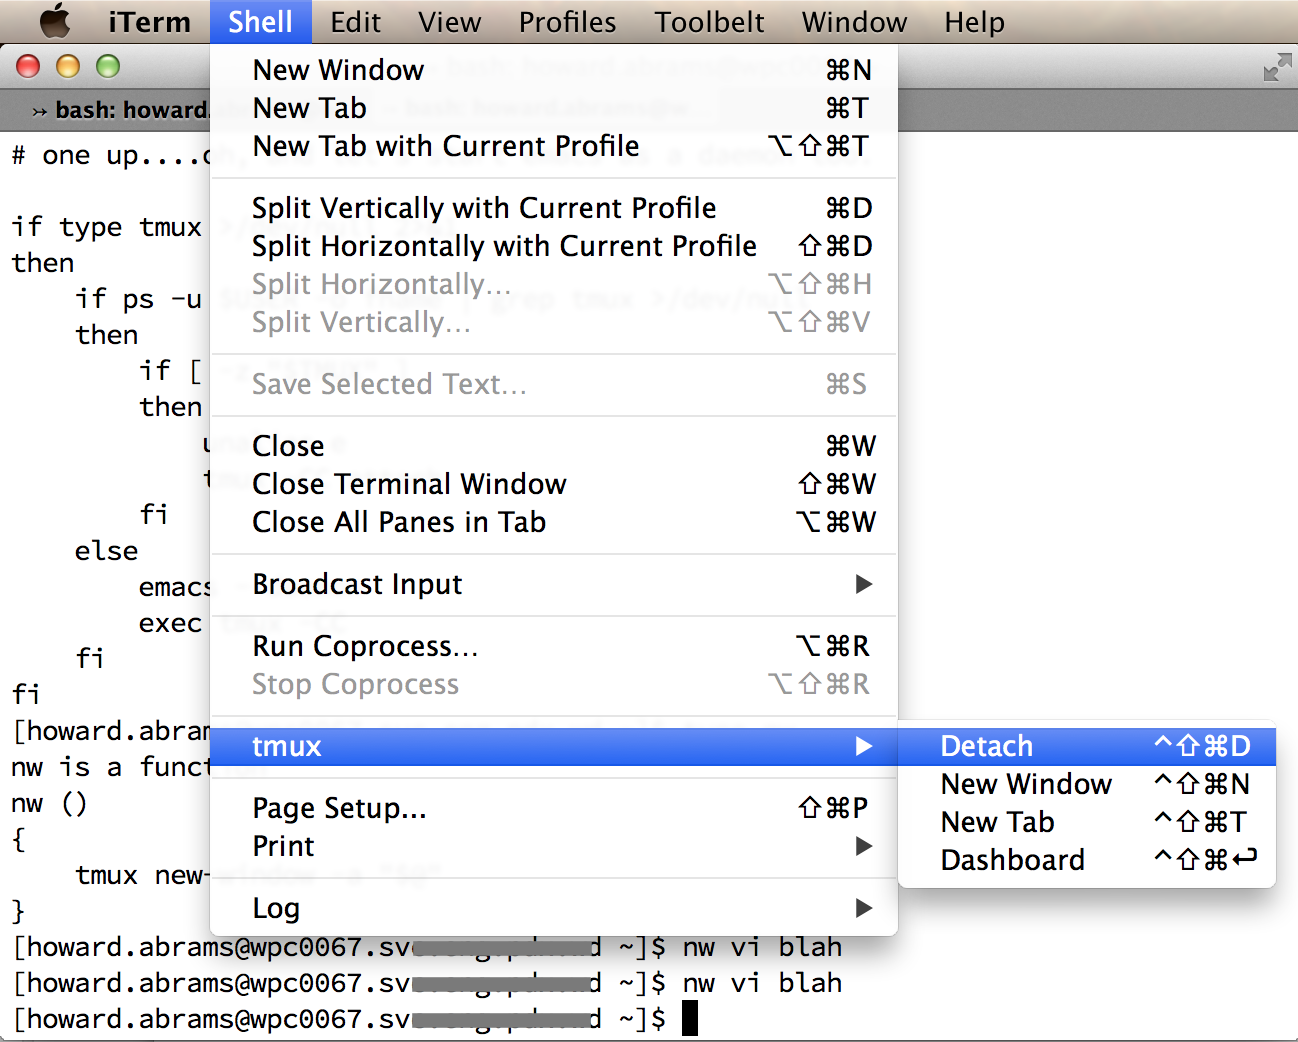Open the Edit menu
This screenshot has height=1042, width=1298.
click(x=355, y=21)
